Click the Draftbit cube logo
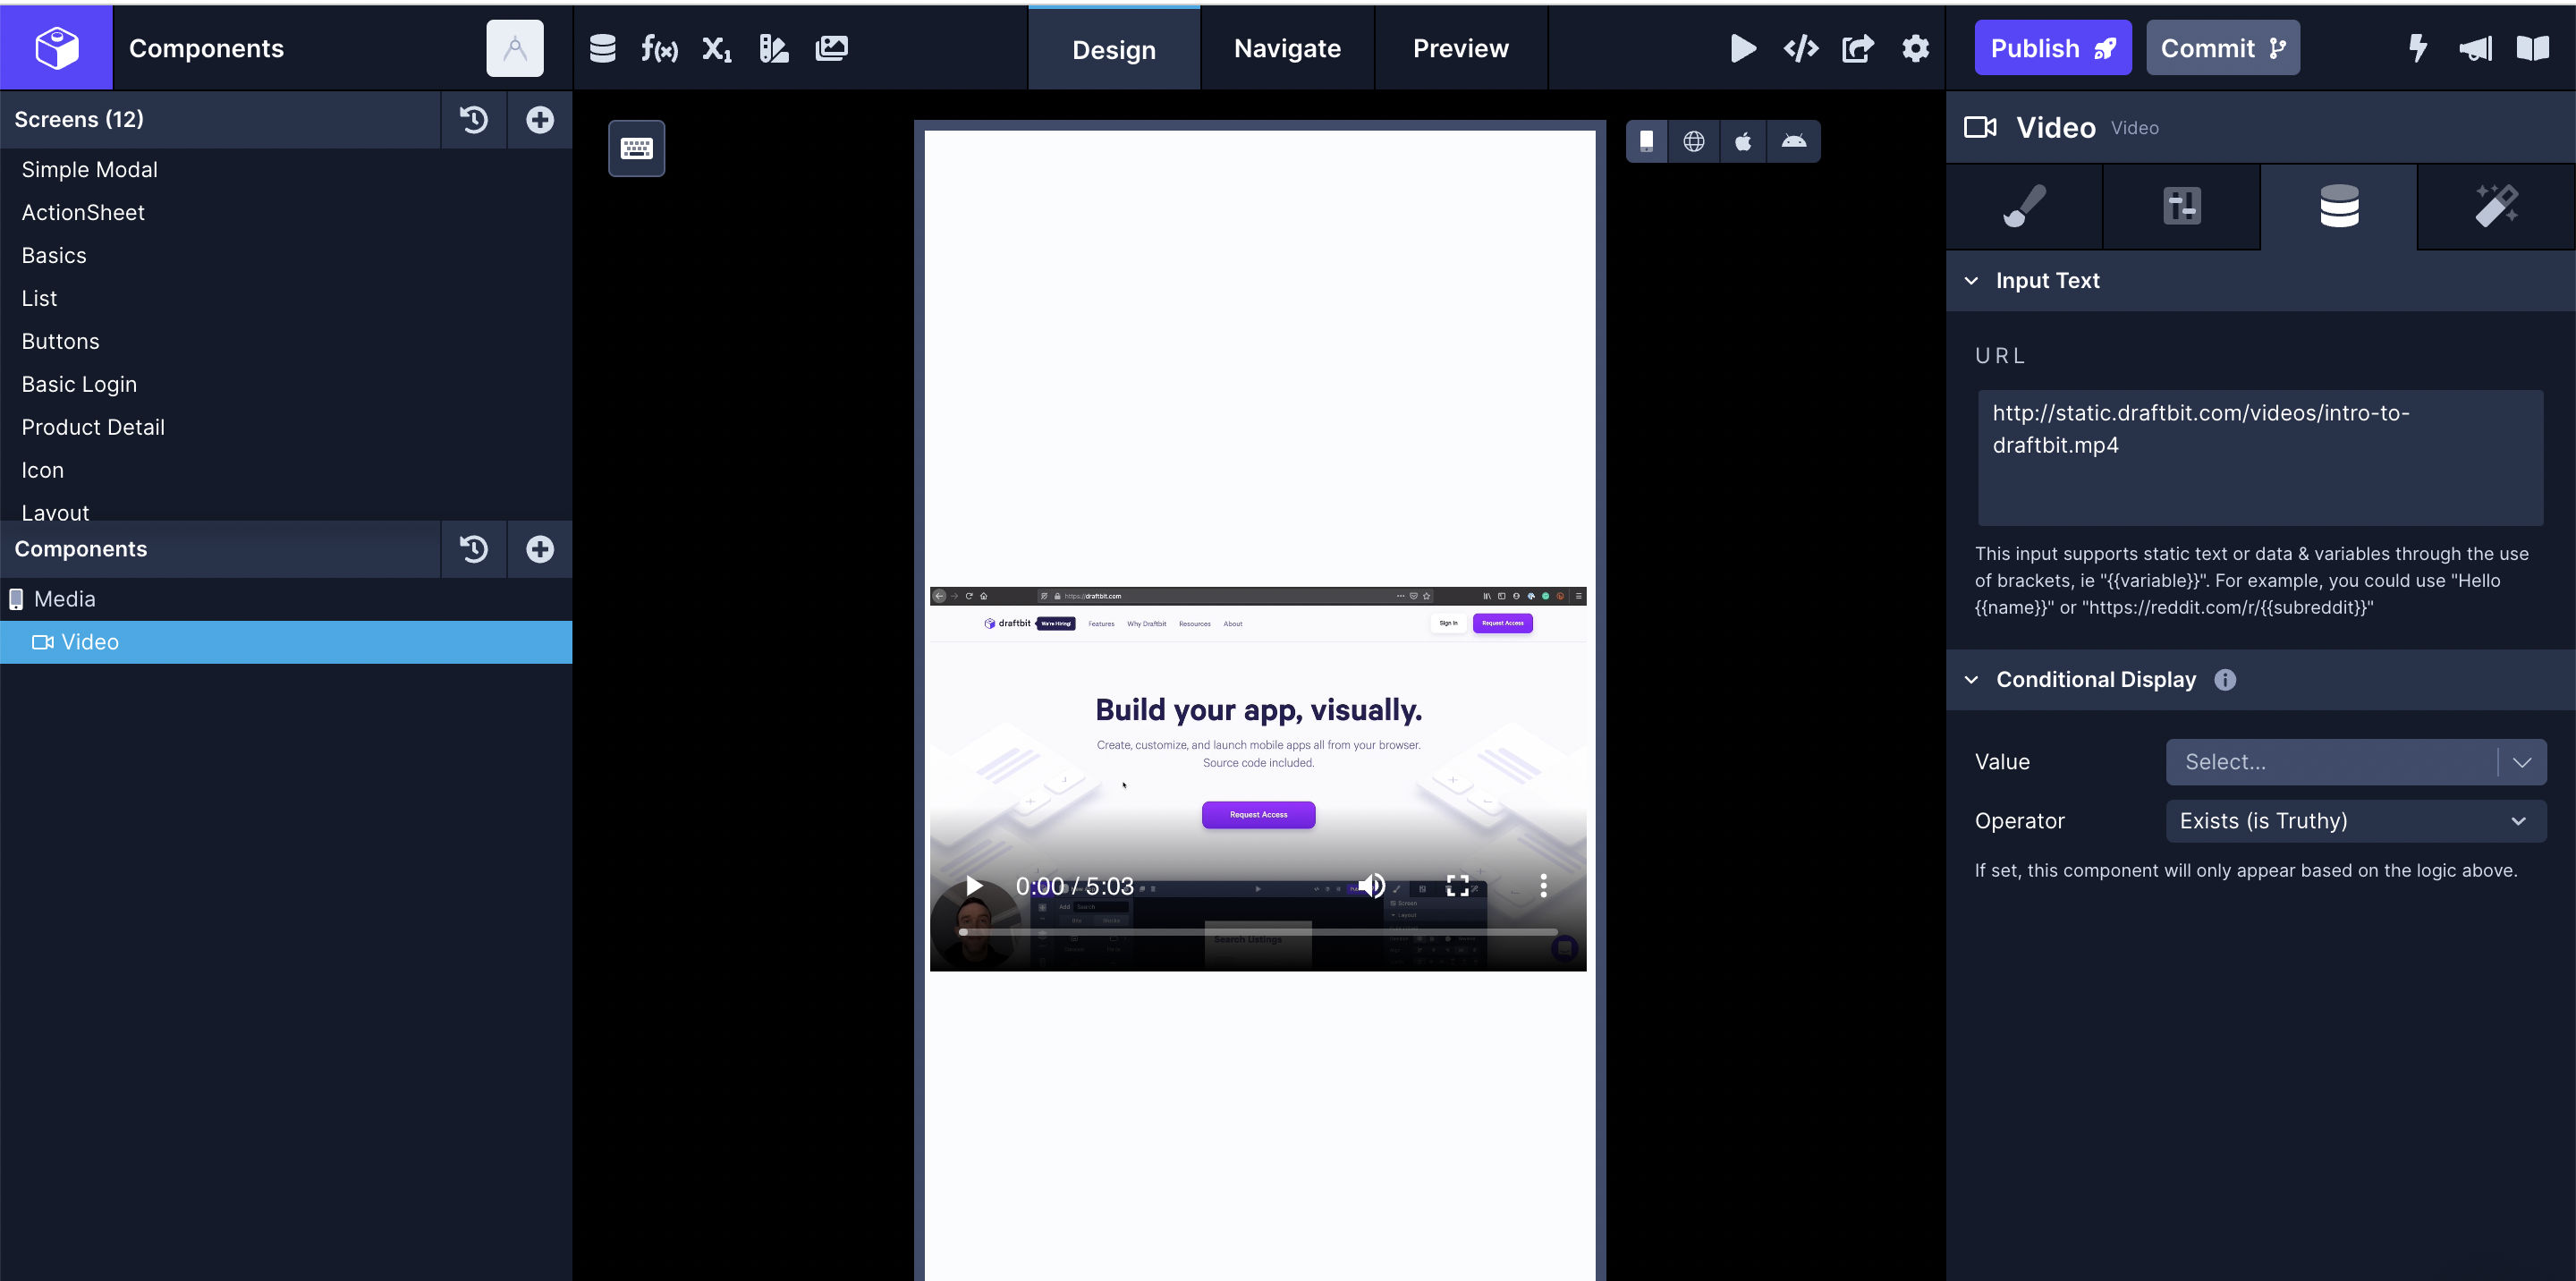Screen dimensions: 2576x1281 coord(56,47)
